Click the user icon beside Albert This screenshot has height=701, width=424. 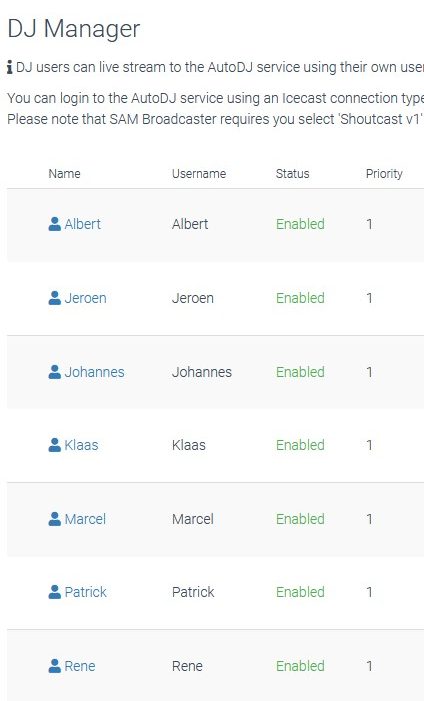click(x=55, y=224)
